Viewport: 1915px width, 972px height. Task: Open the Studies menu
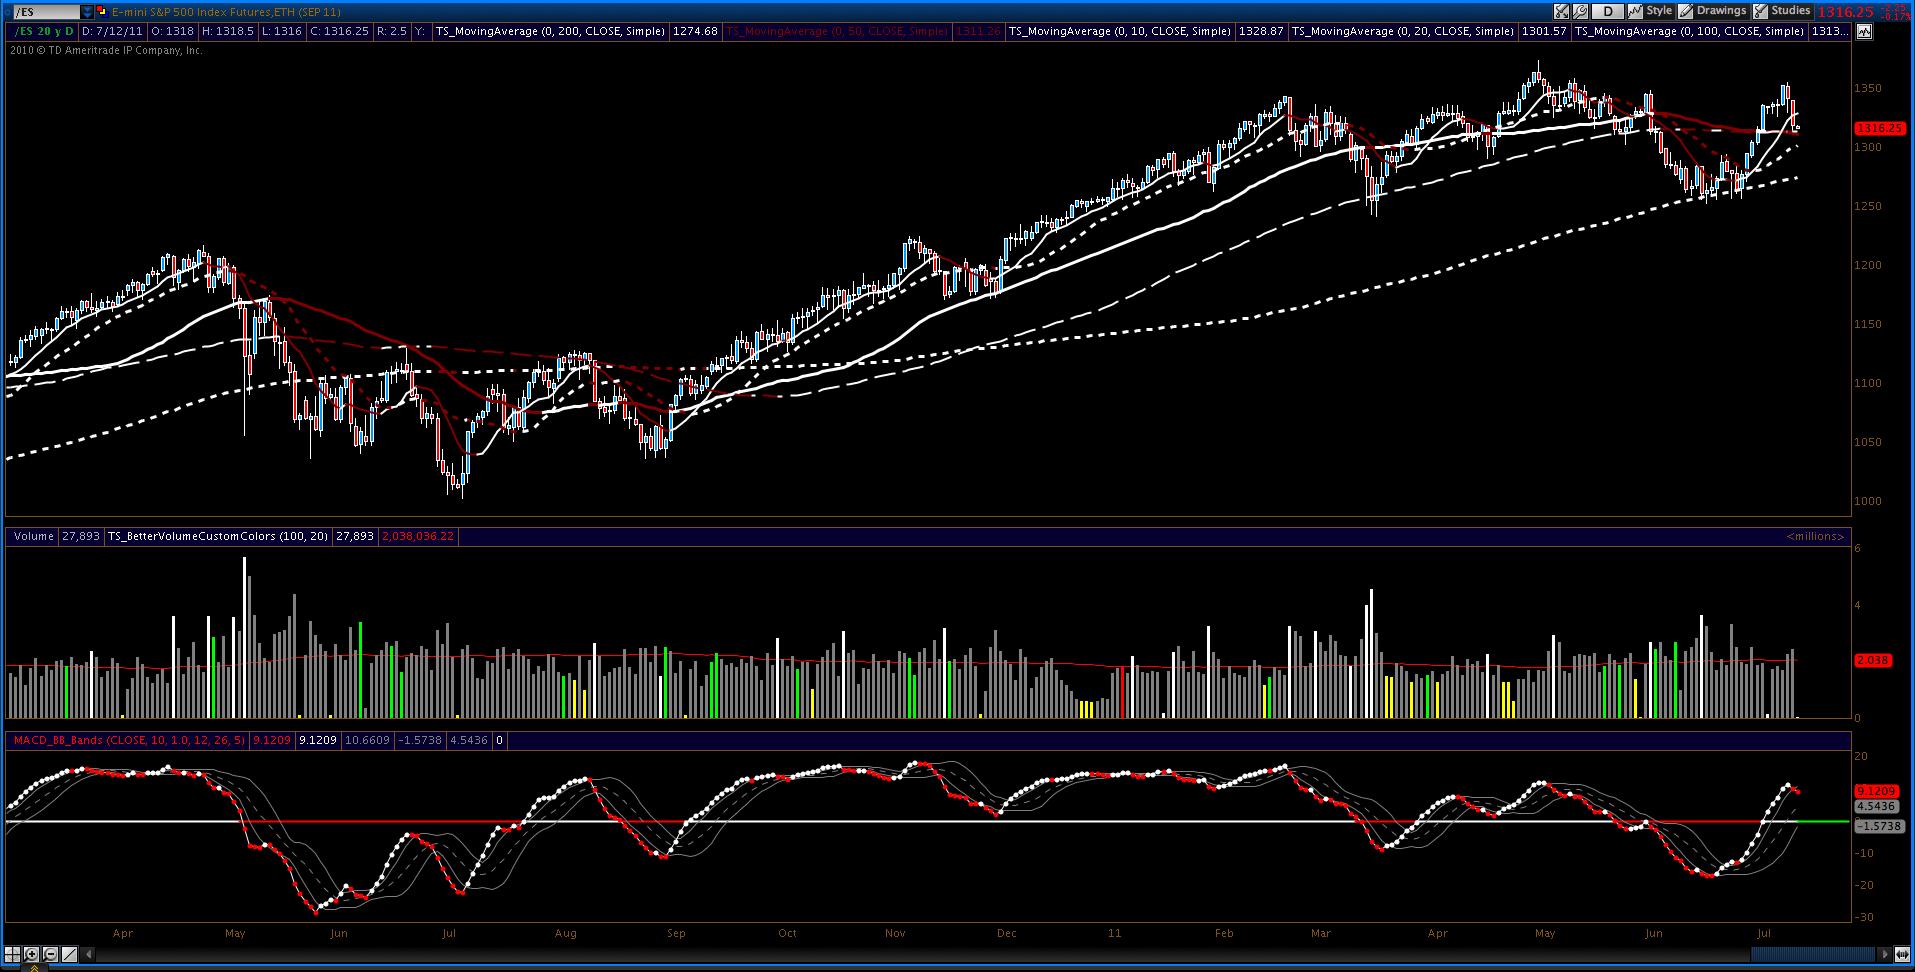(x=1782, y=11)
